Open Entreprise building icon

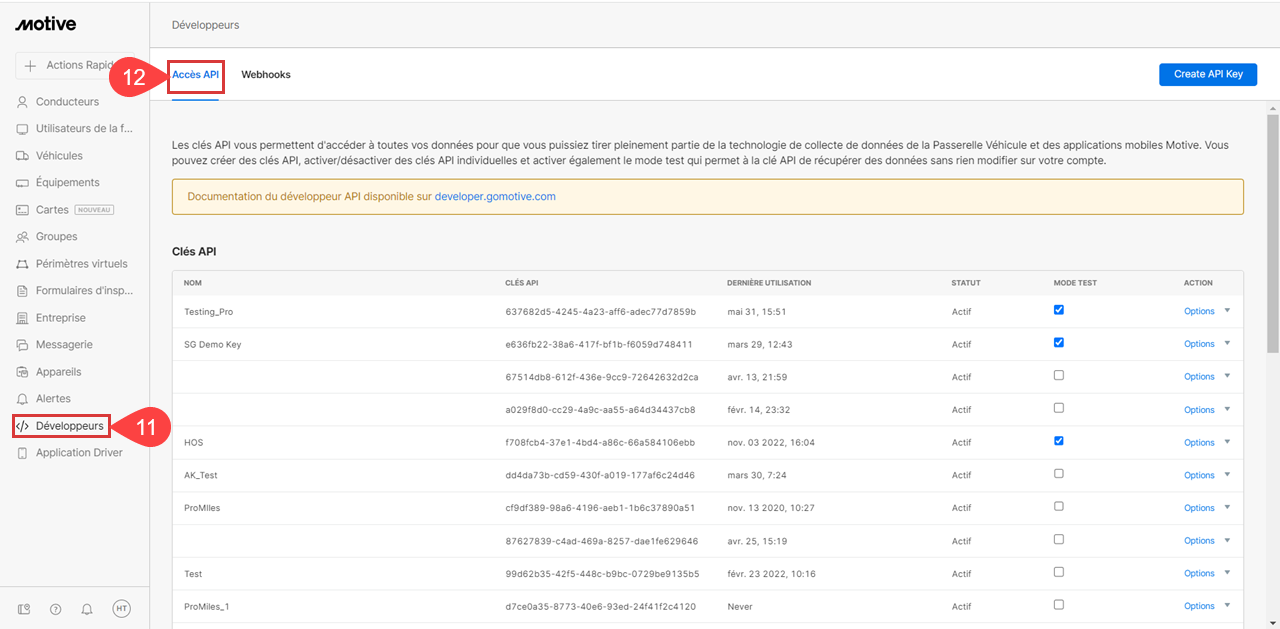point(23,318)
